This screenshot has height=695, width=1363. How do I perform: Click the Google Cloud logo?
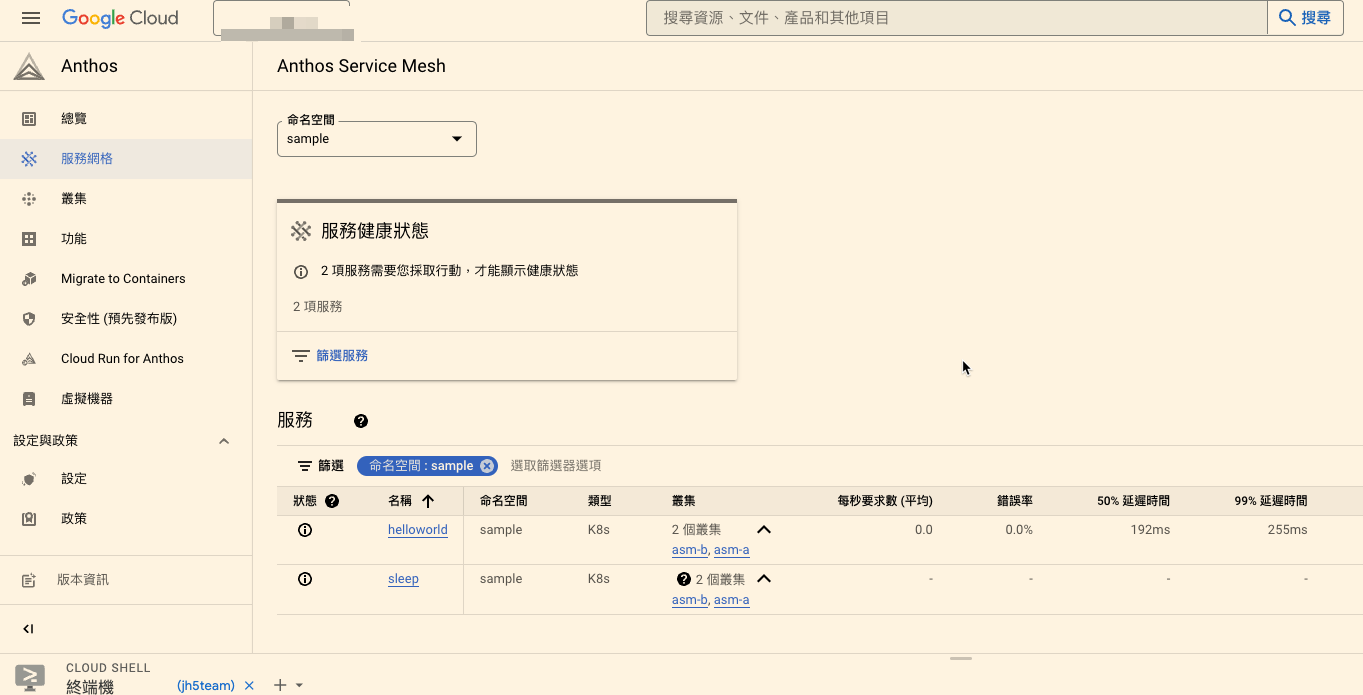pyautogui.click(x=120, y=18)
